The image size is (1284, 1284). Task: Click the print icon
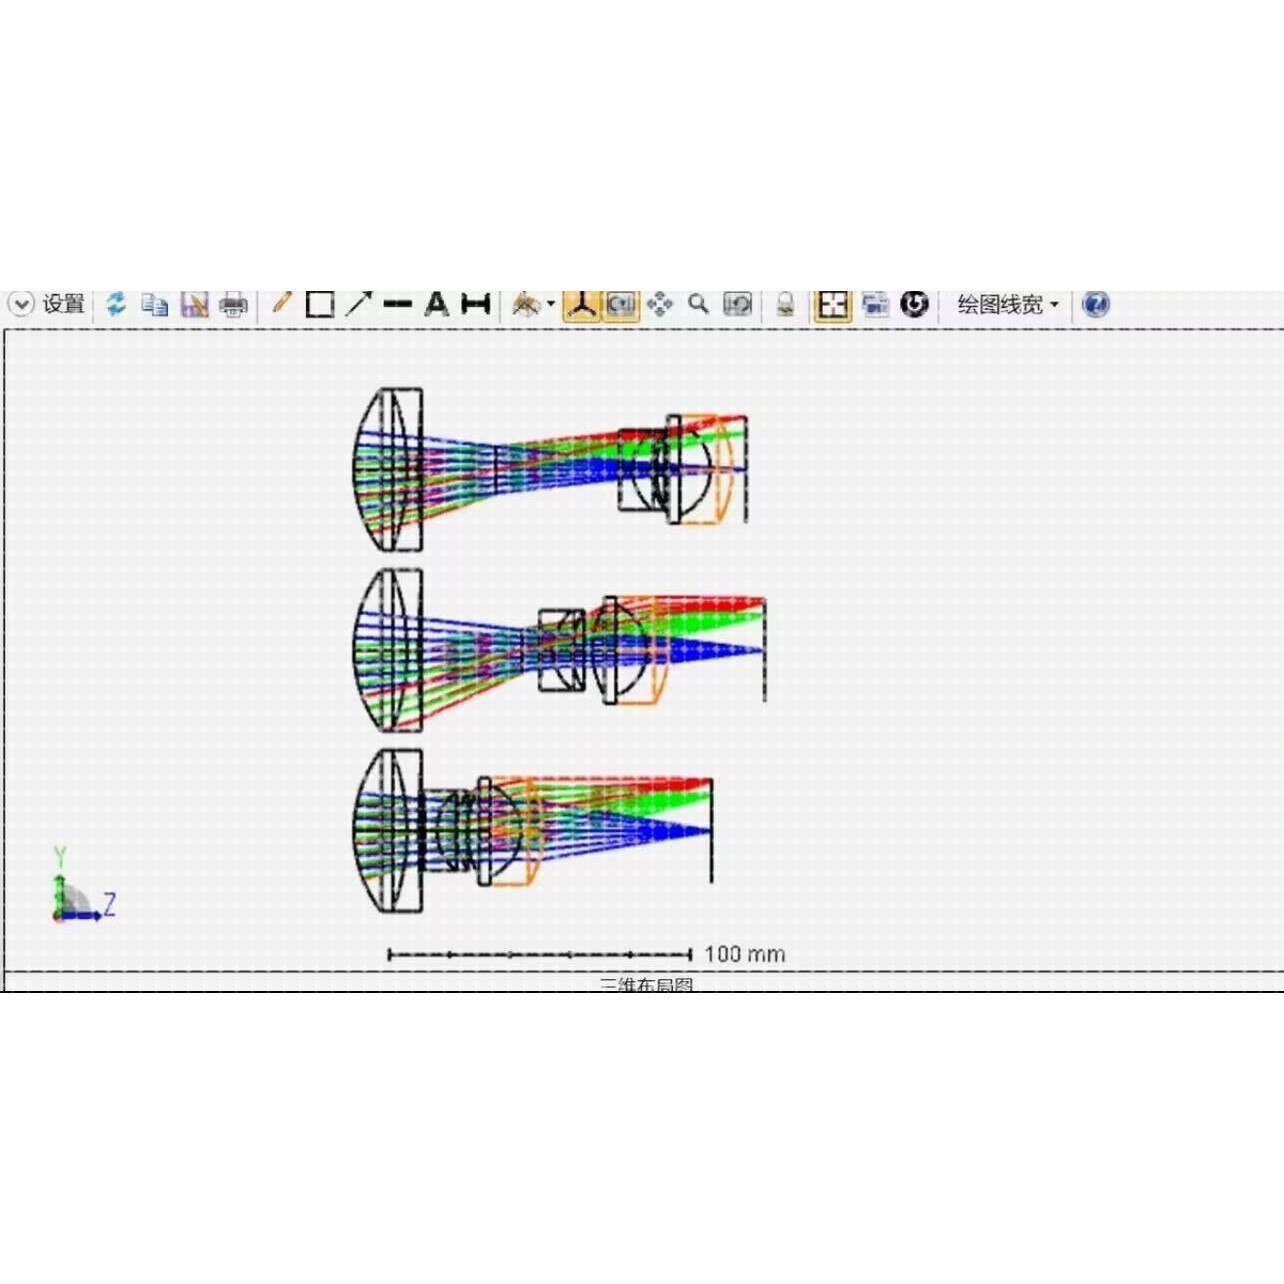tap(233, 305)
